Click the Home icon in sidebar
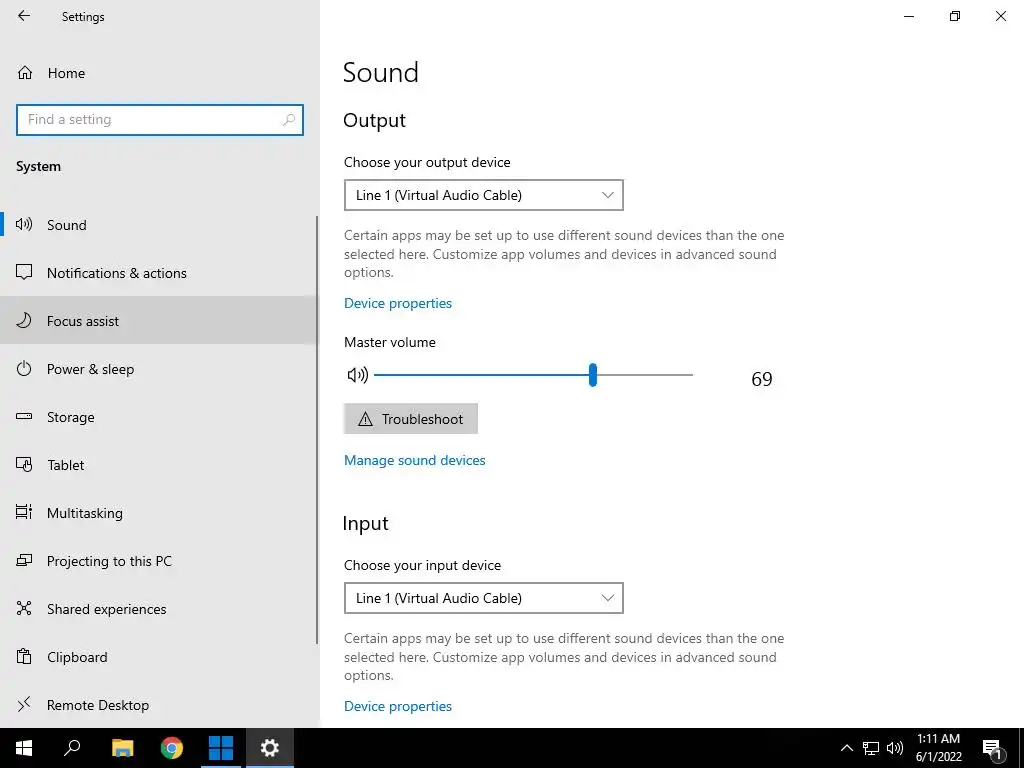This screenshot has height=768, width=1024. [x=25, y=72]
